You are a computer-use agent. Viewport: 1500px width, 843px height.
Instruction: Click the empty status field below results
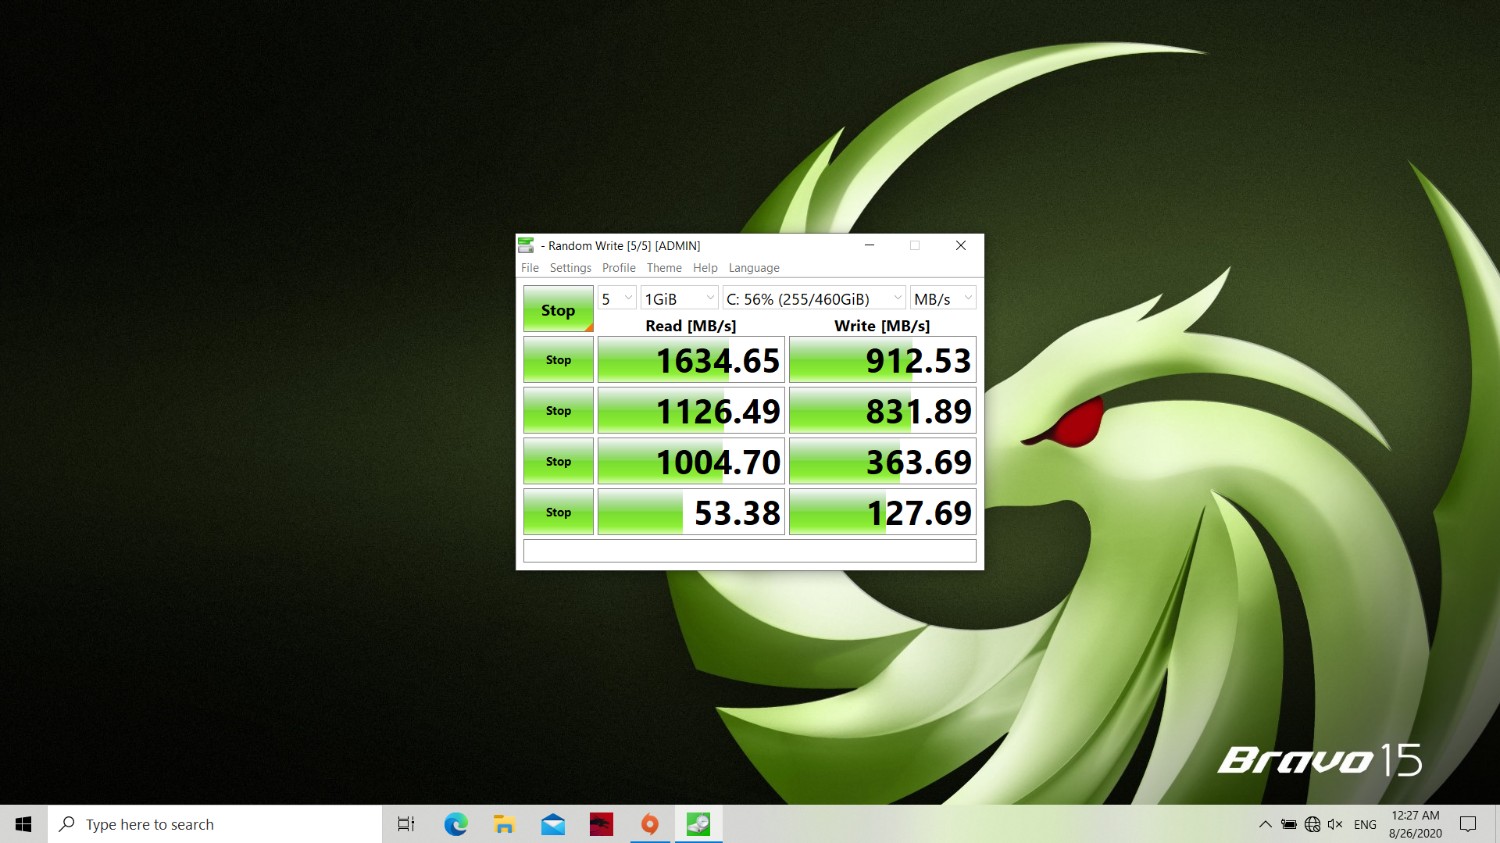pyautogui.click(x=750, y=551)
